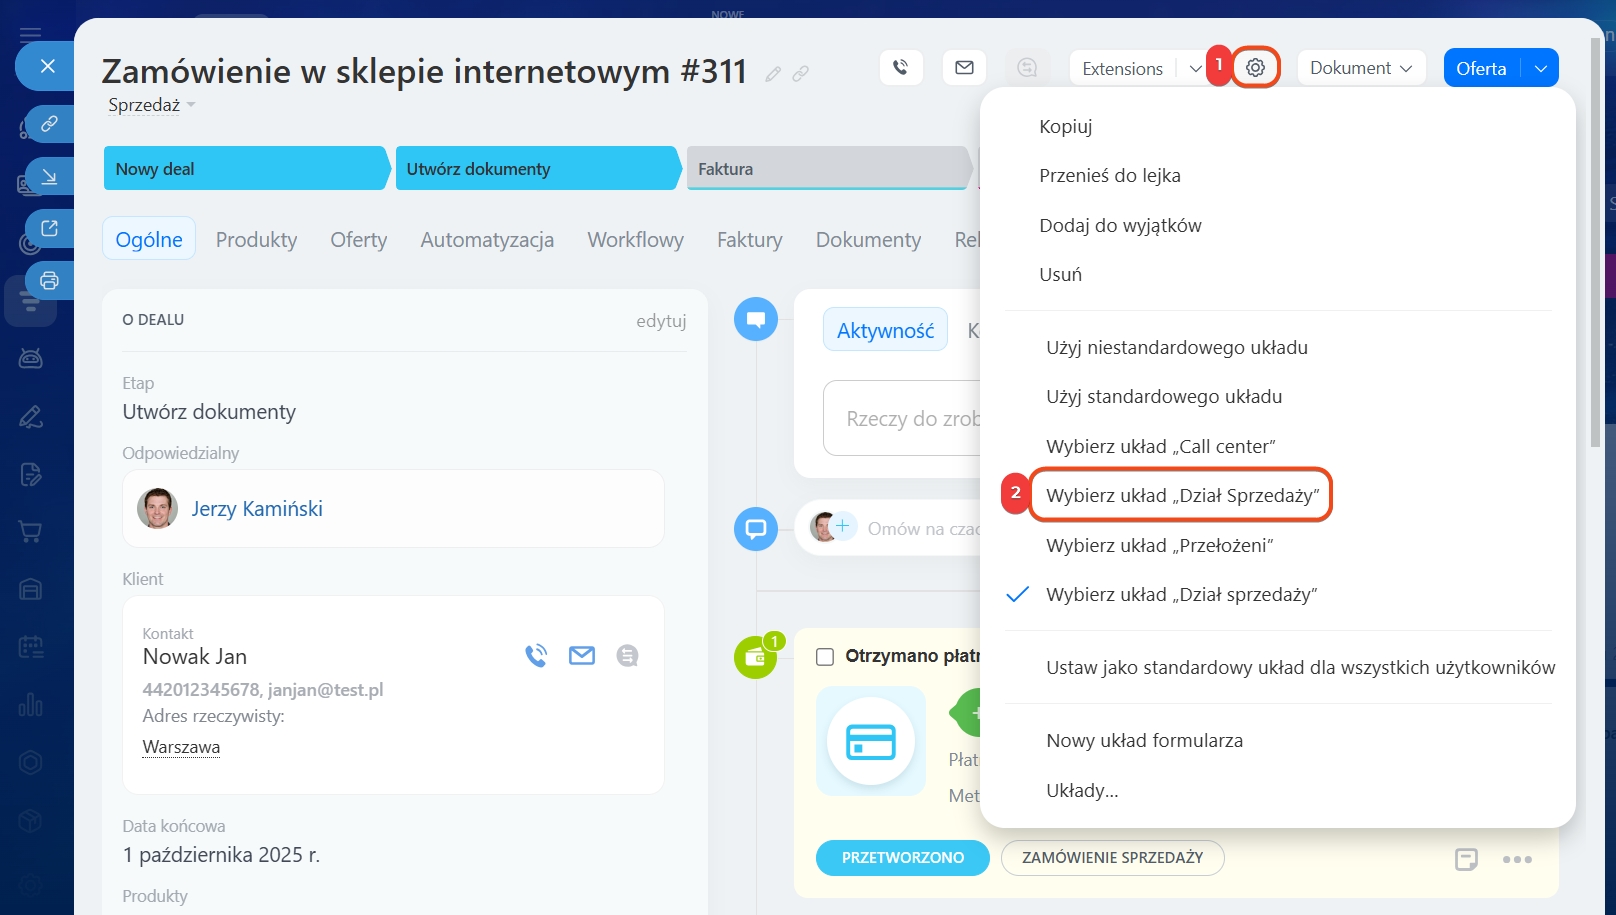Open the gear settings menu icon
The width and height of the screenshot is (1616, 915).
(1255, 68)
